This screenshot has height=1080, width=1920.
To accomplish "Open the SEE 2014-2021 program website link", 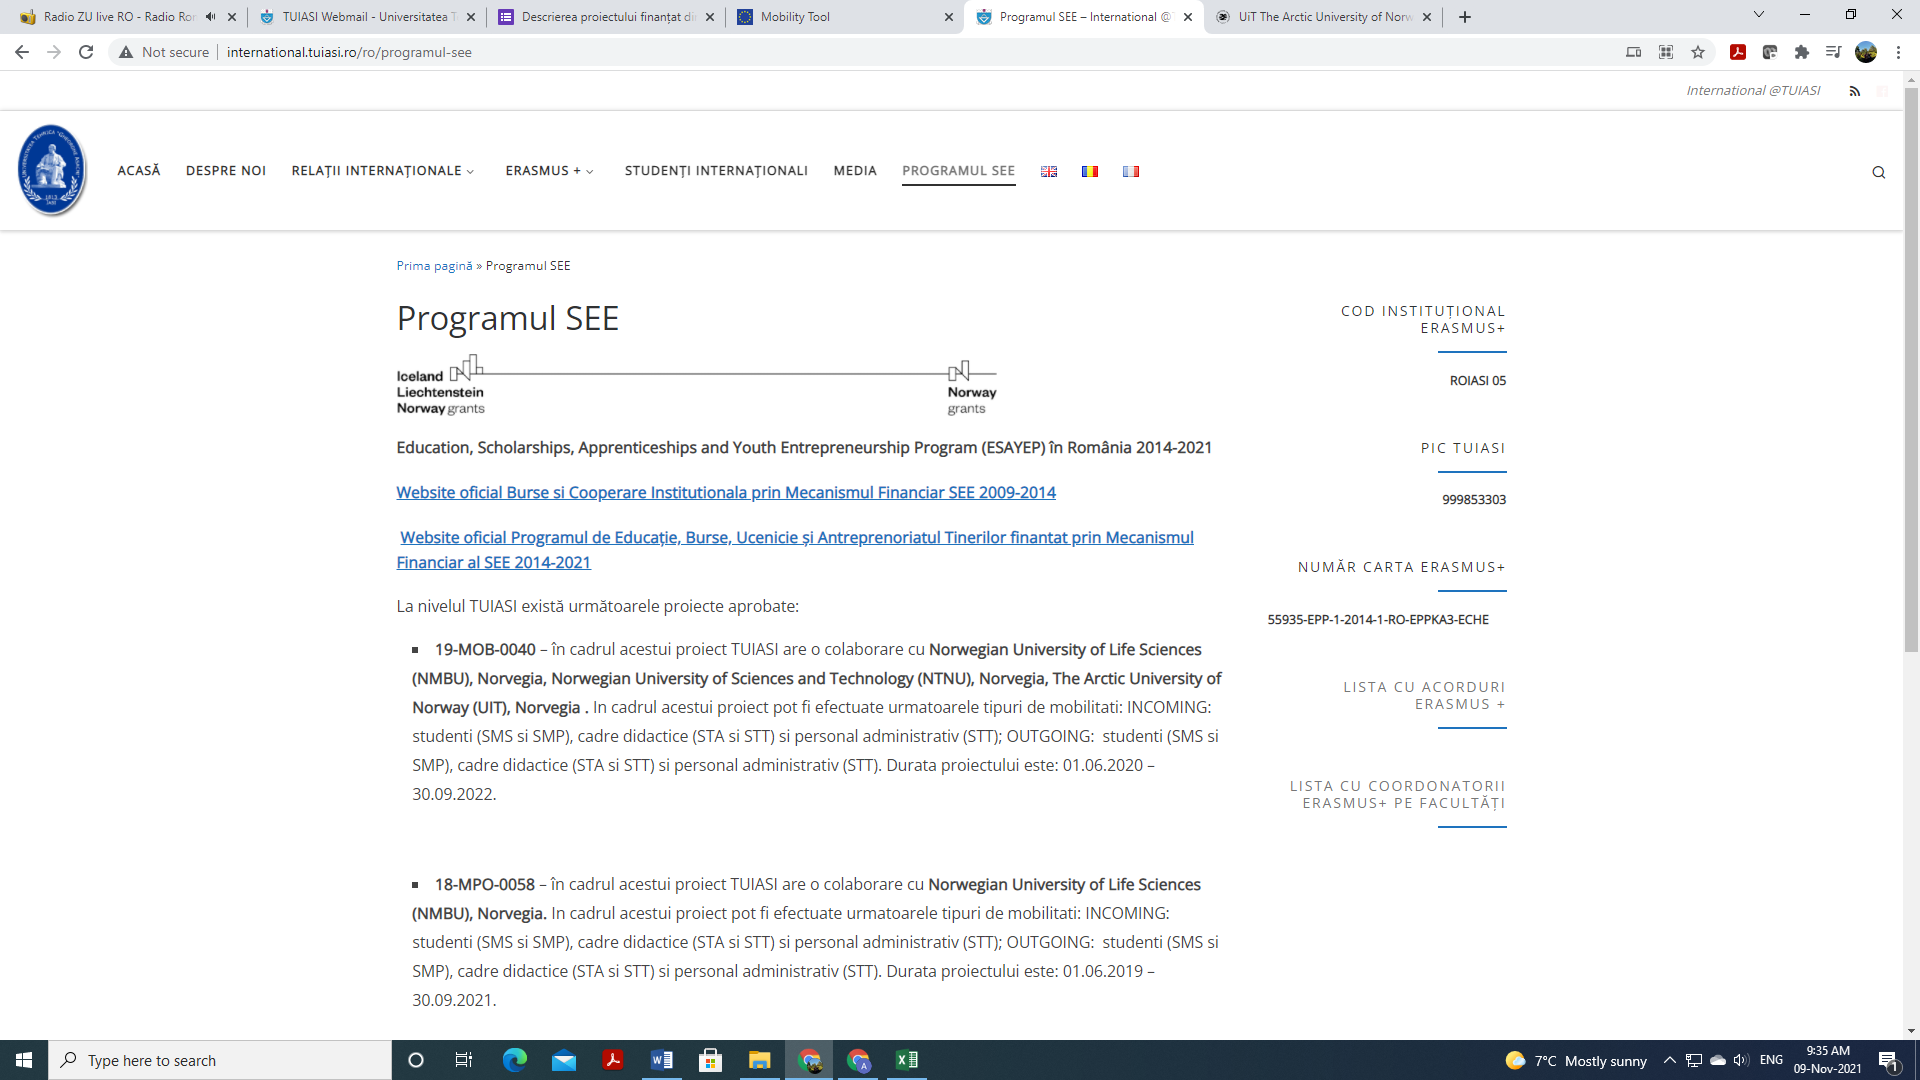I will (x=795, y=550).
